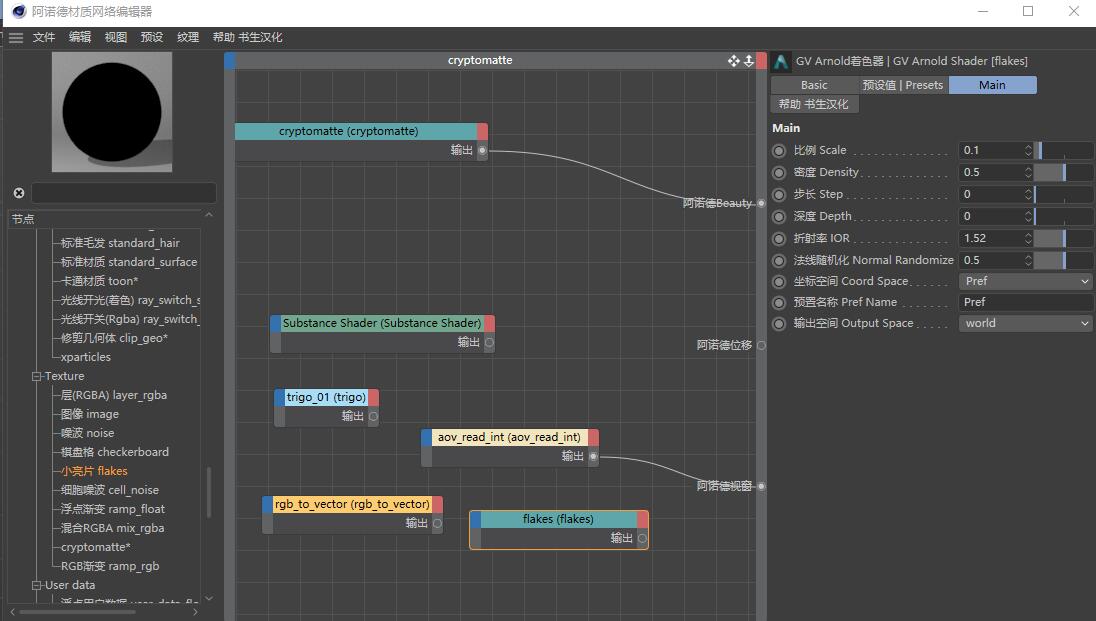Toggle the 密度 Density parameter circle
This screenshot has height=621, width=1096.
click(x=779, y=173)
